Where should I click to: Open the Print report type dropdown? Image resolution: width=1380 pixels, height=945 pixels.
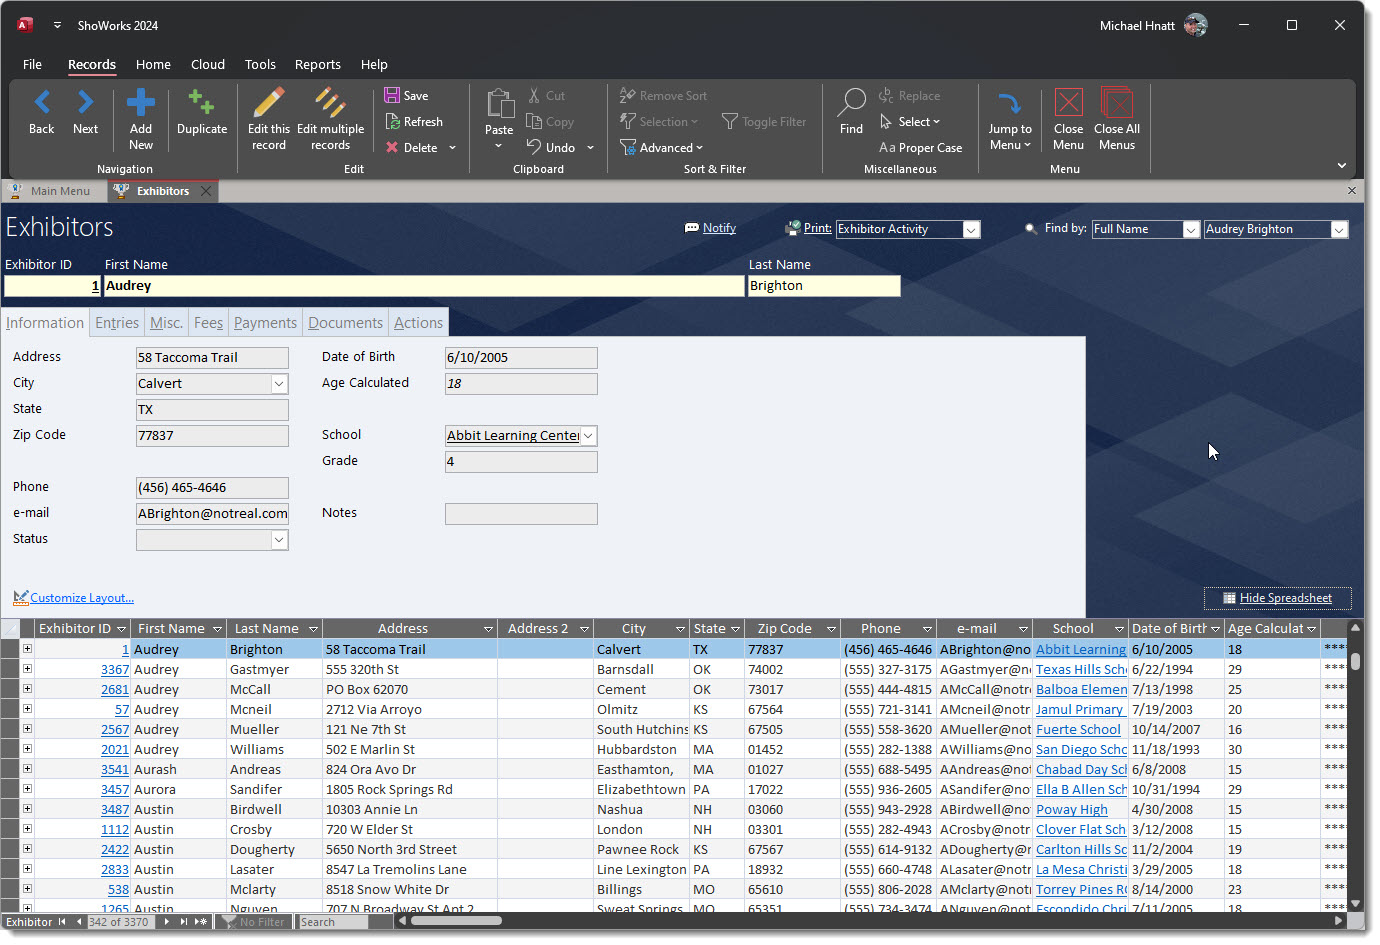970,230
